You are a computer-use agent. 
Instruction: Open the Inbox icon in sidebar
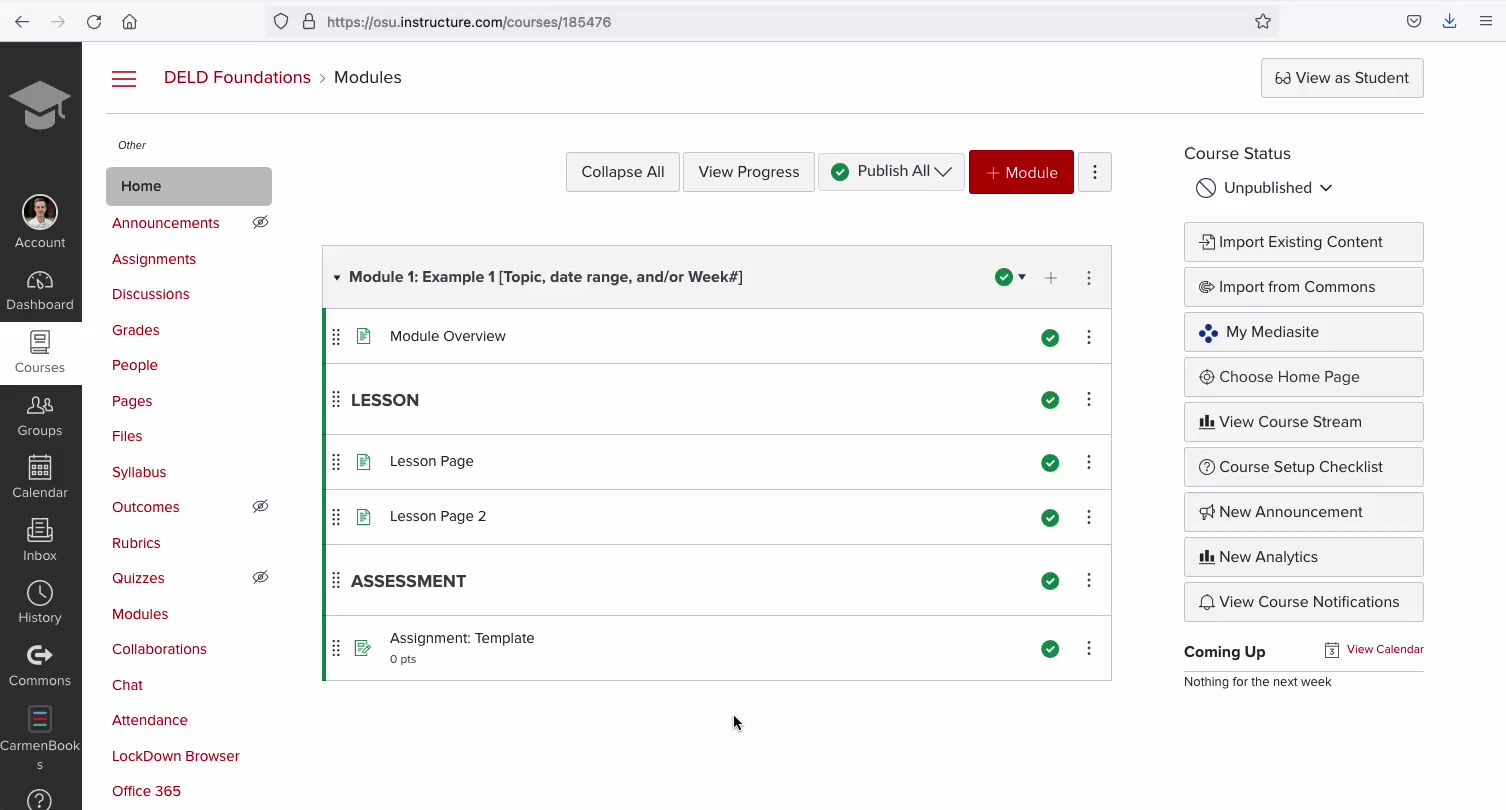point(40,531)
